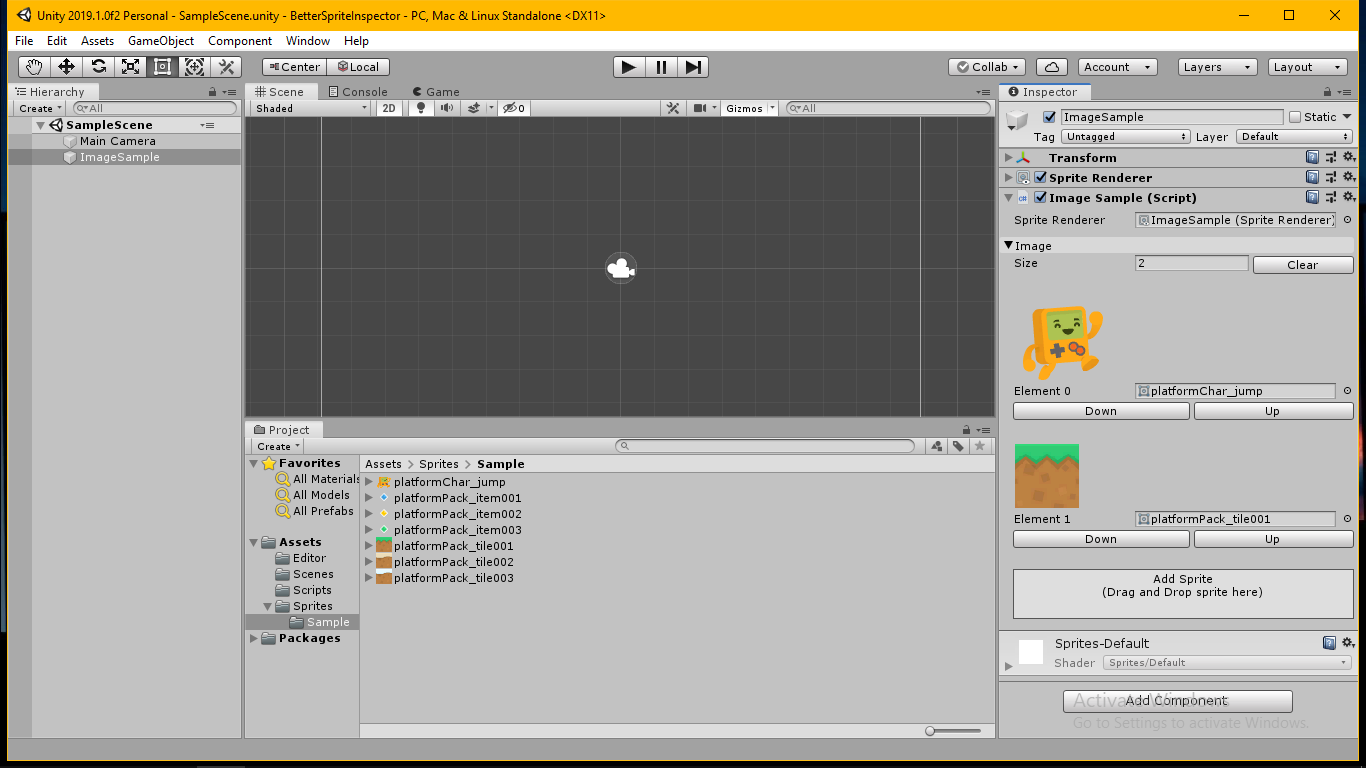Toggle 2D view mode in Scene
Image resolution: width=1366 pixels, height=768 pixels.
point(390,108)
